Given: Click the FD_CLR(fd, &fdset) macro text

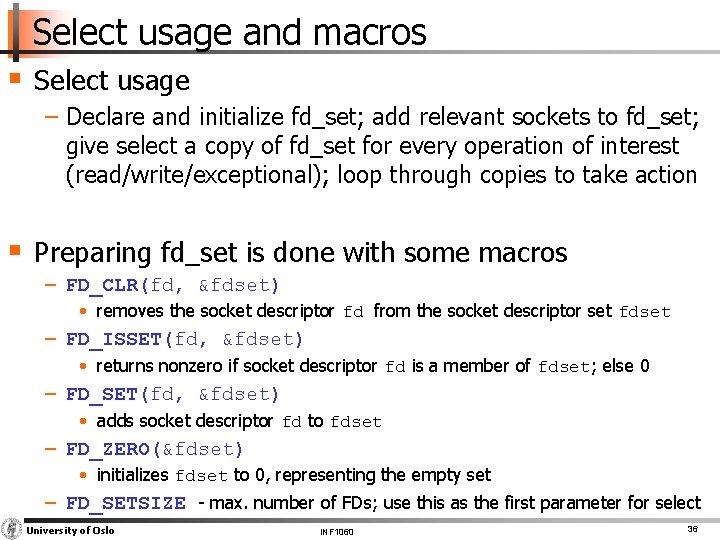Looking at the screenshot, I should point(173,286).
